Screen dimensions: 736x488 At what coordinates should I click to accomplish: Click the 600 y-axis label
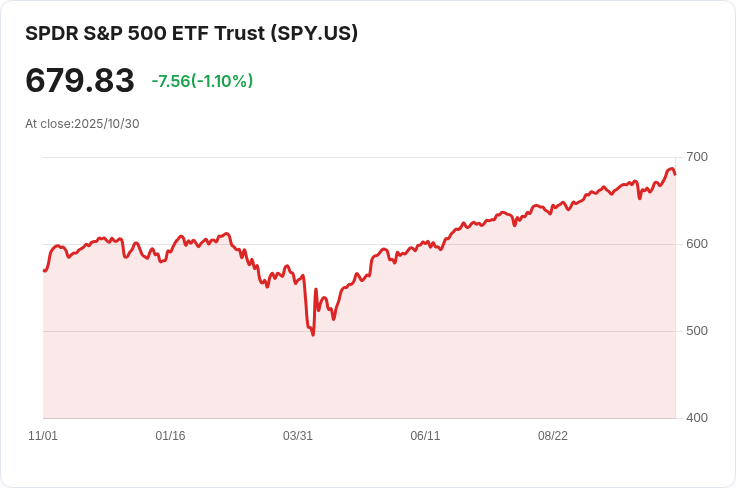(x=697, y=244)
